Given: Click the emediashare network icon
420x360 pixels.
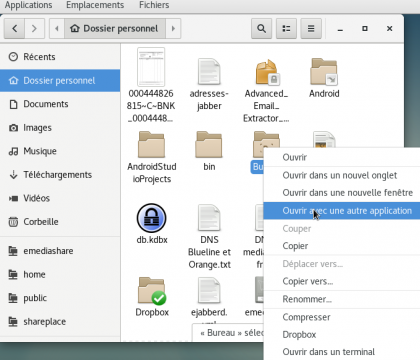Looking at the screenshot, I should pos(13,251).
